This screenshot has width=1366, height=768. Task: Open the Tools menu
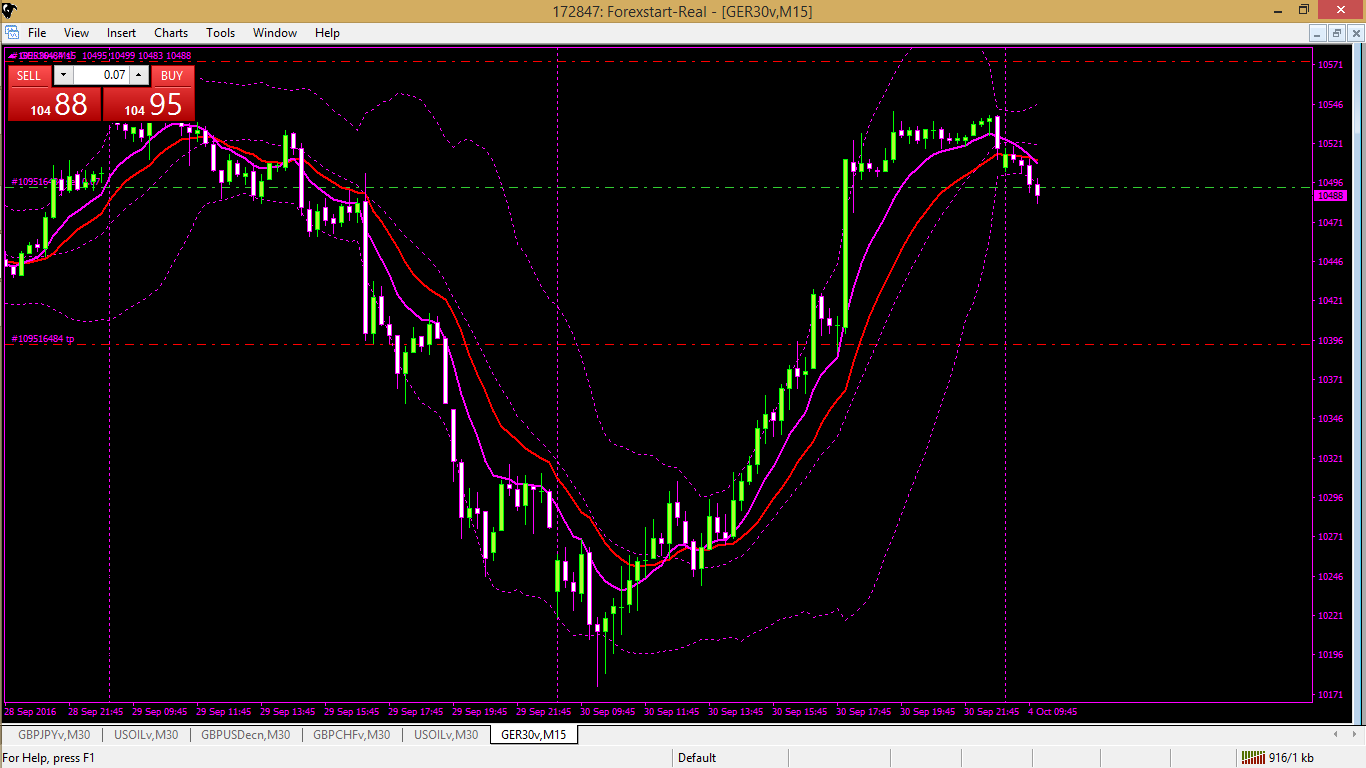tap(220, 33)
